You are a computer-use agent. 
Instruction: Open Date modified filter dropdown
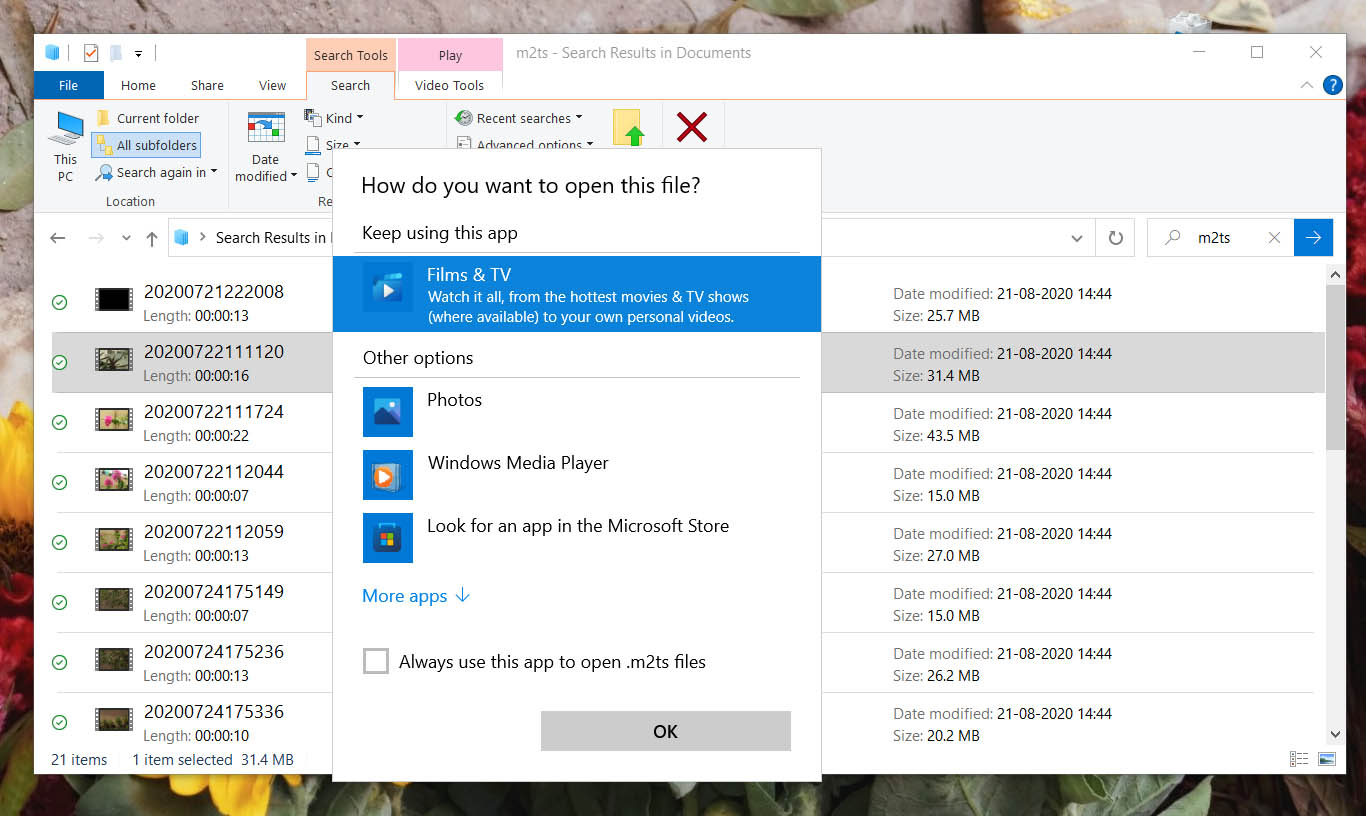(266, 147)
